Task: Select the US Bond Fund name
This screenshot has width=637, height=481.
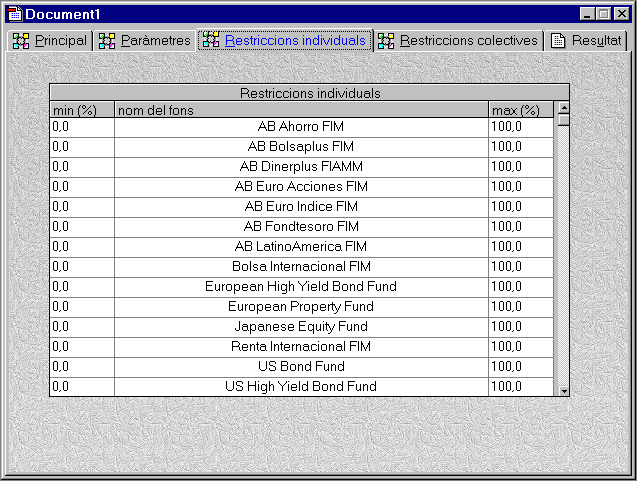Action: click(x=301, y=367)
